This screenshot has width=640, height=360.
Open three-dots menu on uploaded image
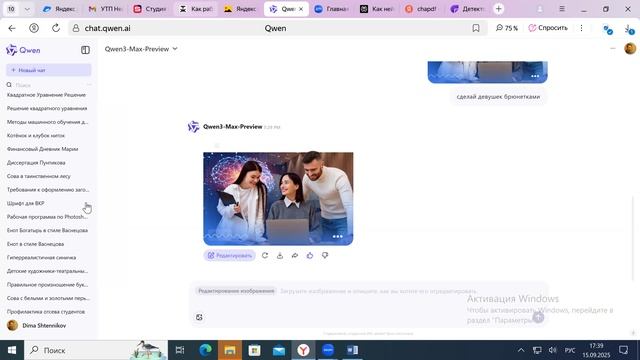click(x=535, y=76)
